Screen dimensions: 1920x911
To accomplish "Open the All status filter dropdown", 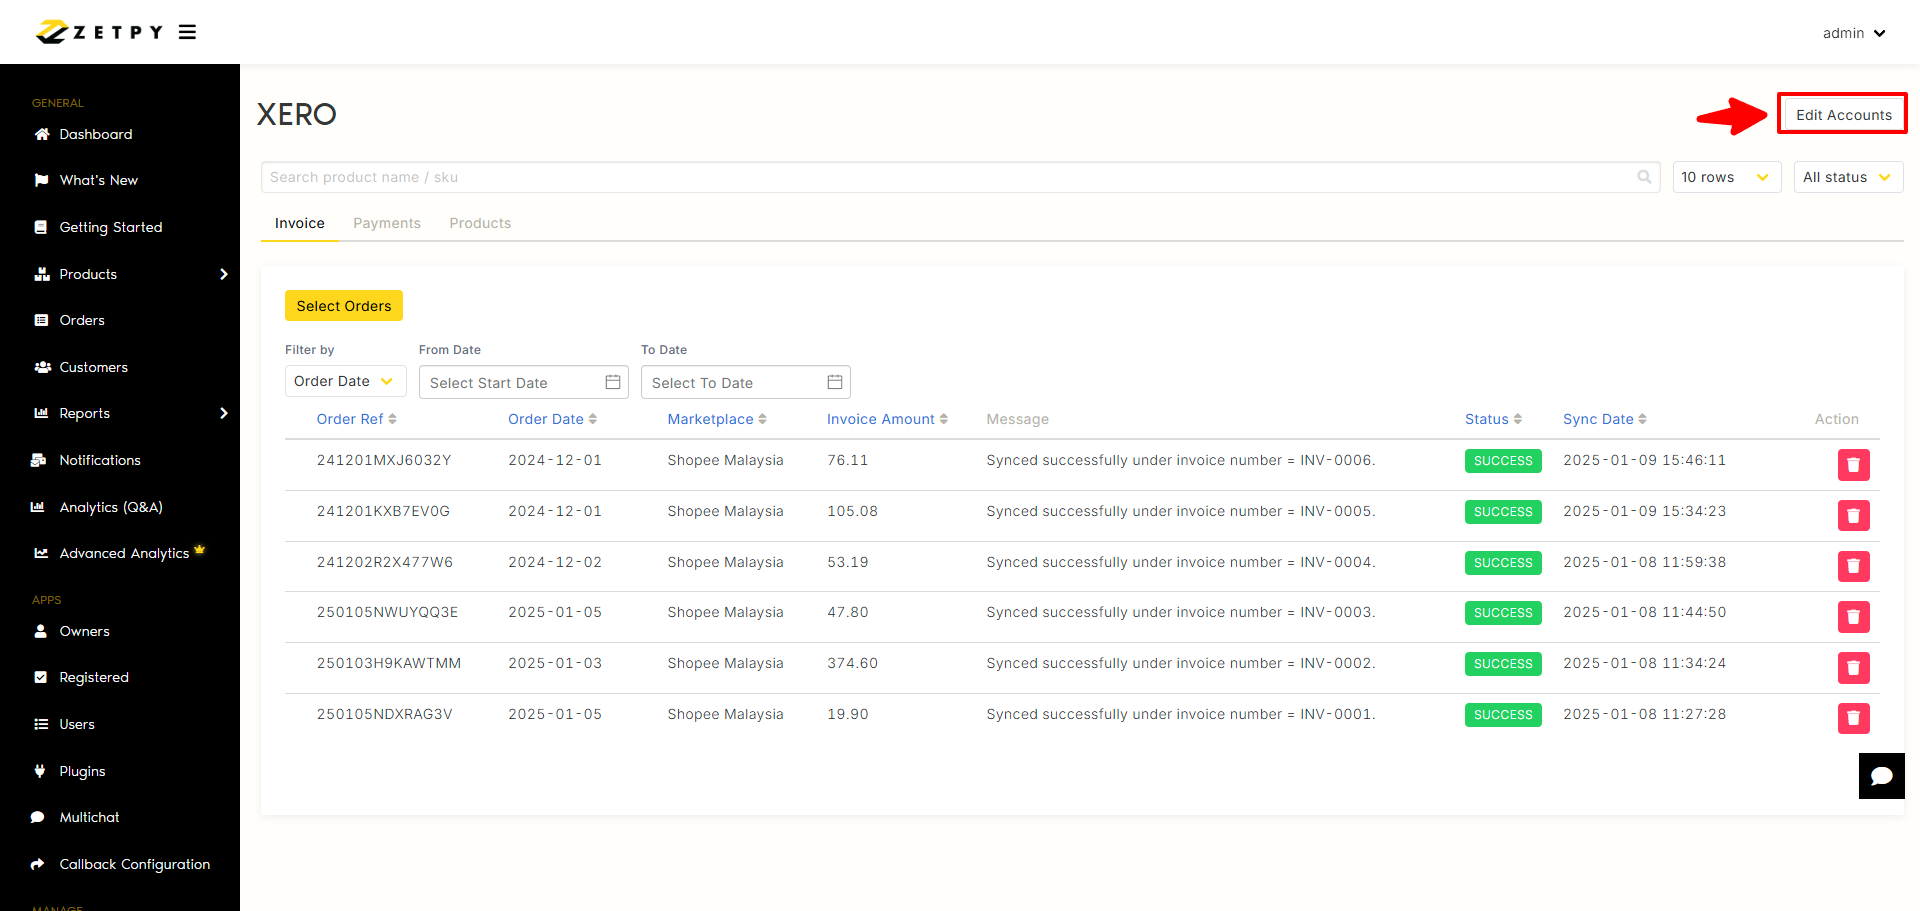I will click(1847, 177).
